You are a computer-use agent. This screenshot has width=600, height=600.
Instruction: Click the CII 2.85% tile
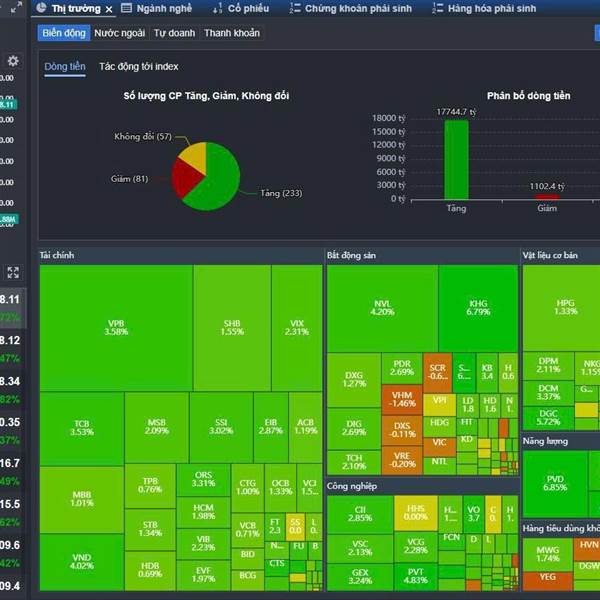pos(360,514)
